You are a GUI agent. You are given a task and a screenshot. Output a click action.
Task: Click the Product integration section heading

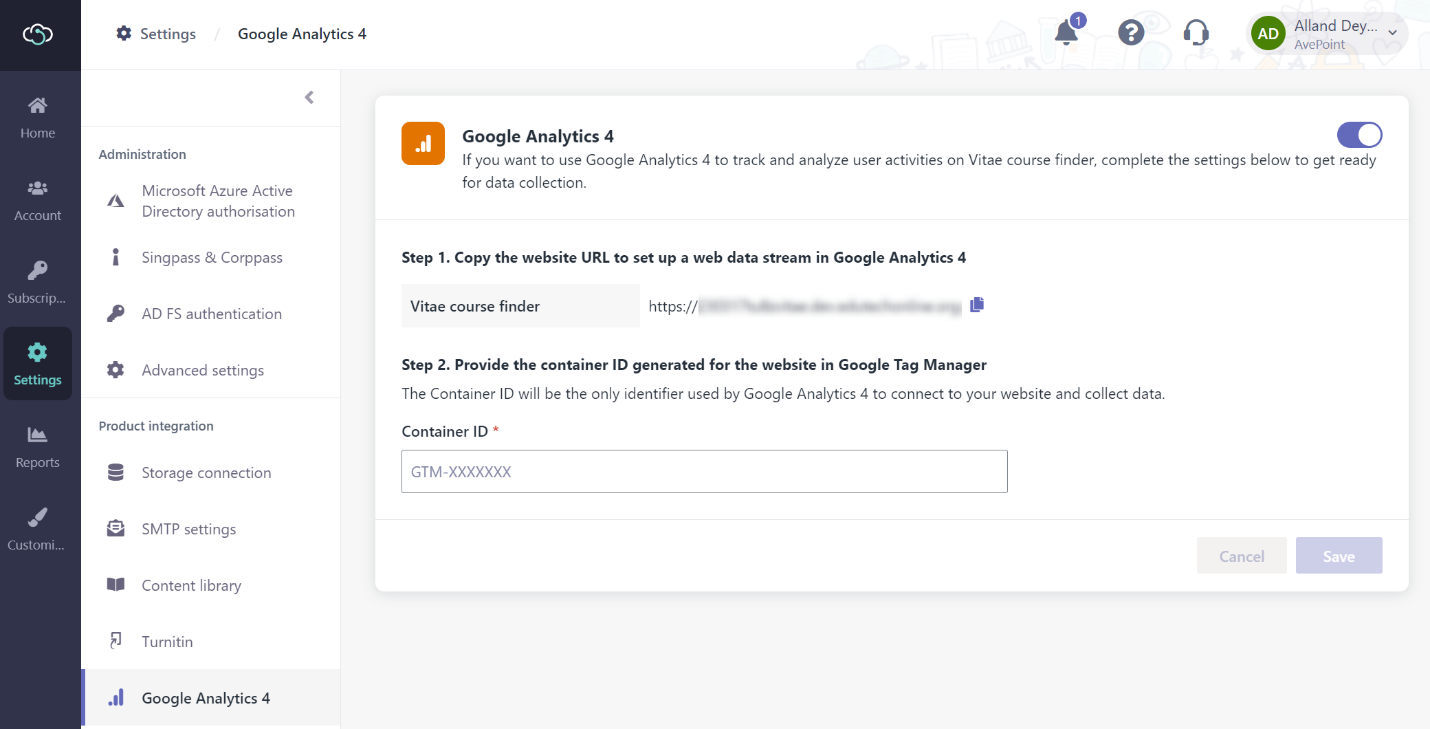156,426
